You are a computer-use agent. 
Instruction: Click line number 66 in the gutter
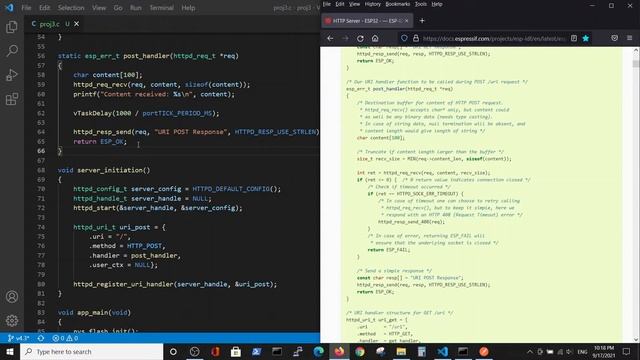click(x=41, y=151)
